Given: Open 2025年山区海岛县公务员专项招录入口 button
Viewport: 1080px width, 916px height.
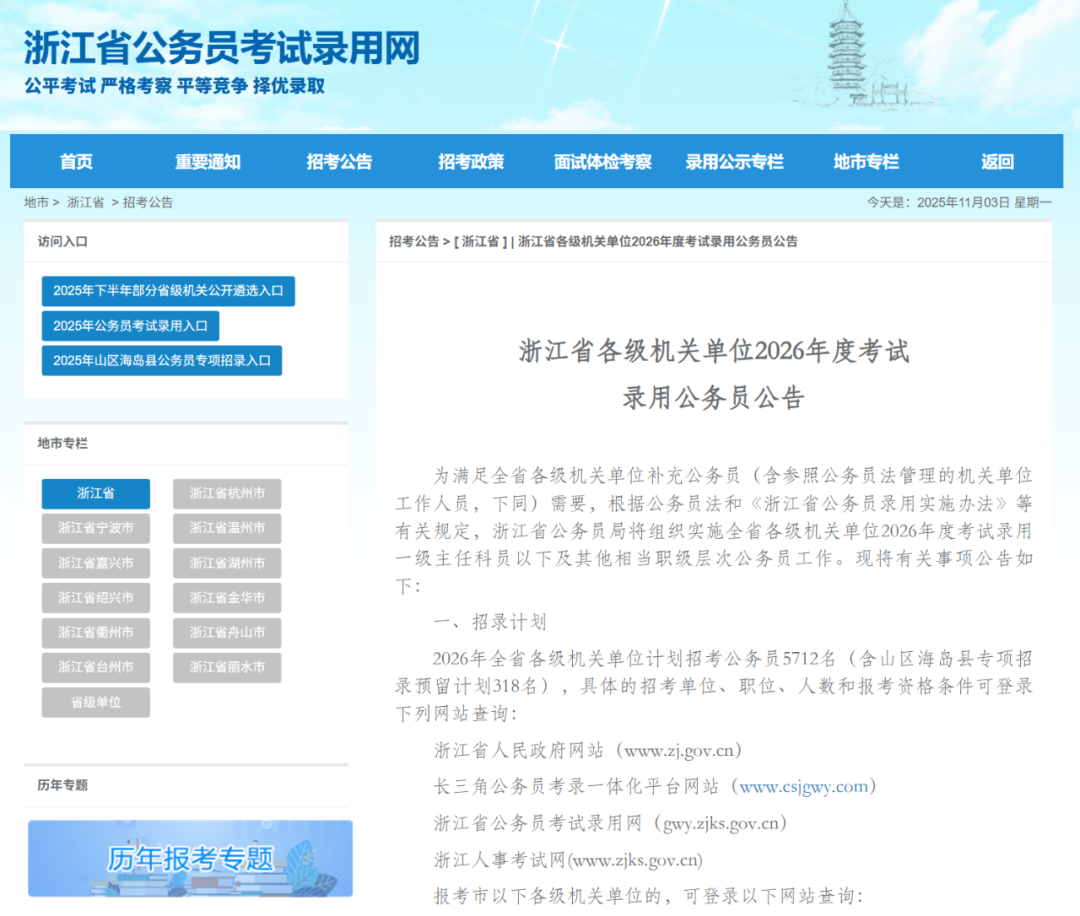Looking at the screenshot, I should coord(161,360).
